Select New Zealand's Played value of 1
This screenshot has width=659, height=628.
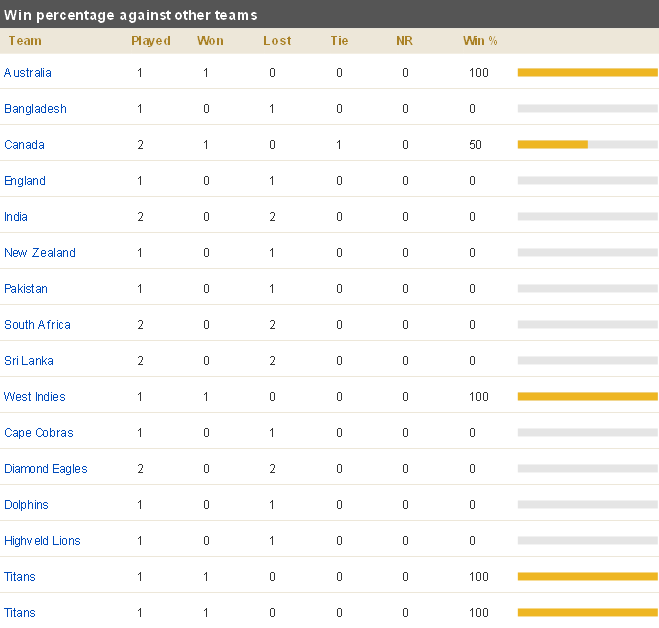(x=140, y=253)
